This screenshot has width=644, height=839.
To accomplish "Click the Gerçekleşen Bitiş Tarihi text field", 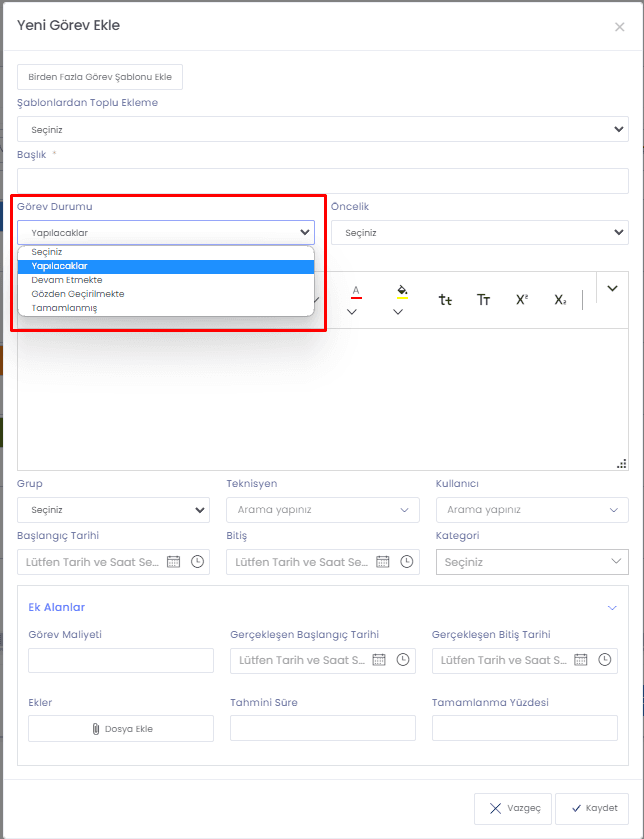I will coord(503,660).
